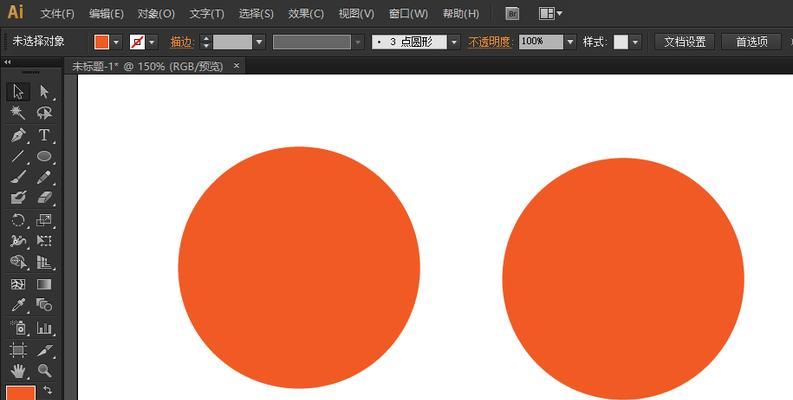Open the arrange documents layout menu
This screenshot has height=400, width=793.
[550, 14]
